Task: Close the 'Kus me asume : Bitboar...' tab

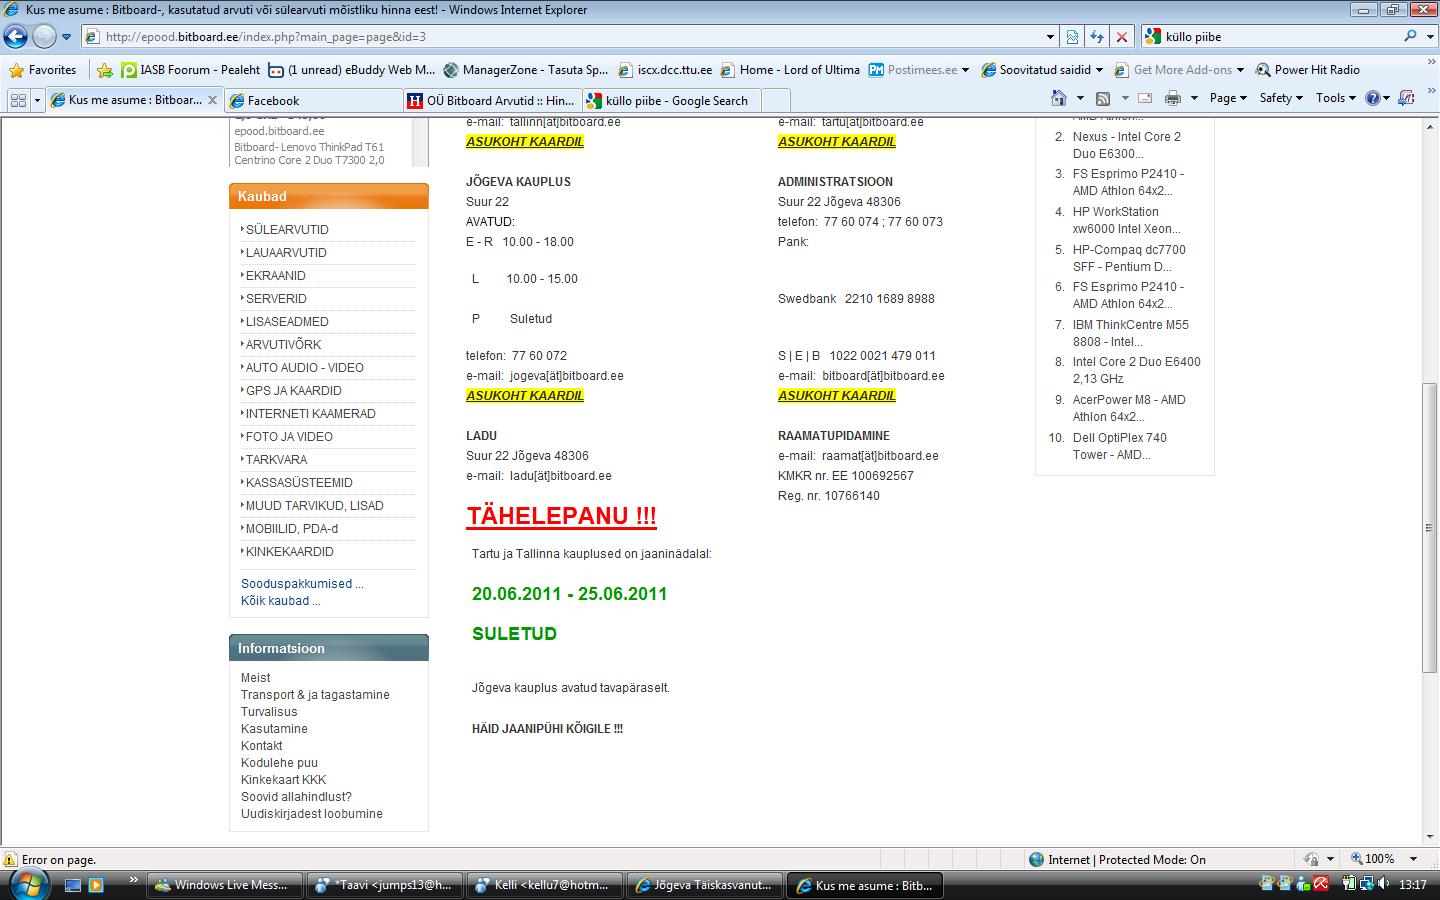Action: pos(212,100)
